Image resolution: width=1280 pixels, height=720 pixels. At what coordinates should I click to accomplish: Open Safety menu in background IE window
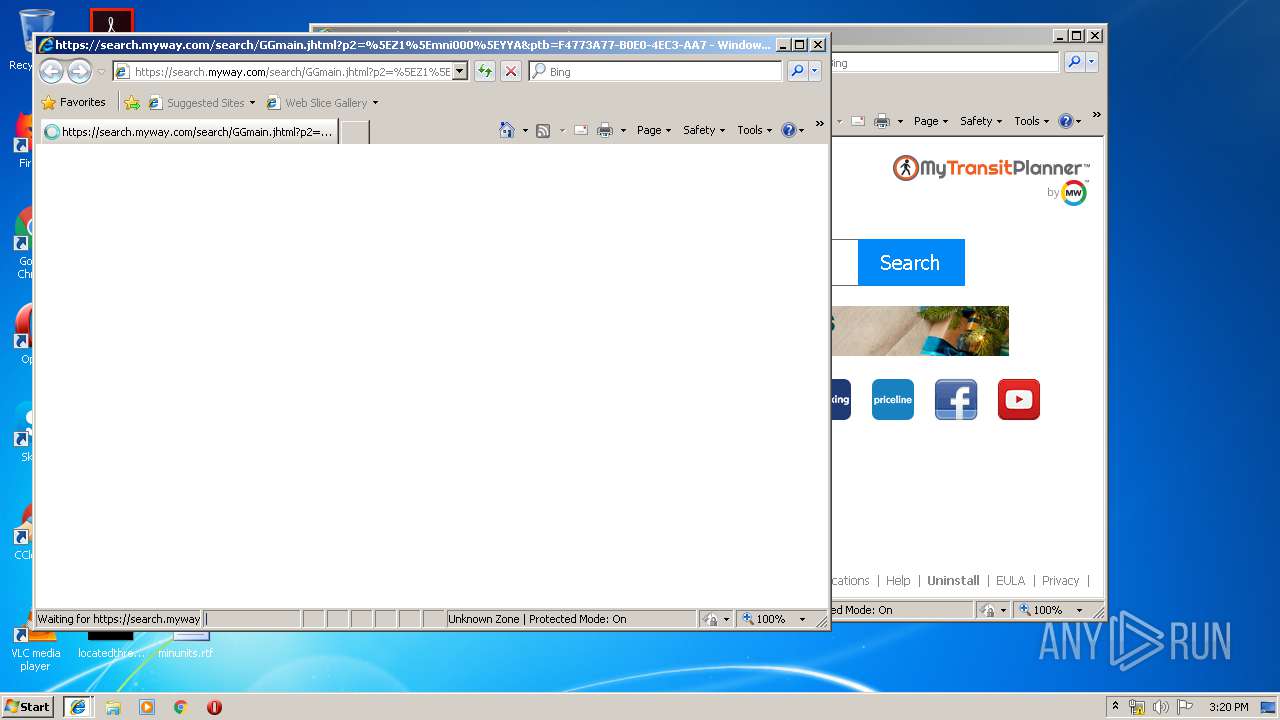tap(981, 121)
